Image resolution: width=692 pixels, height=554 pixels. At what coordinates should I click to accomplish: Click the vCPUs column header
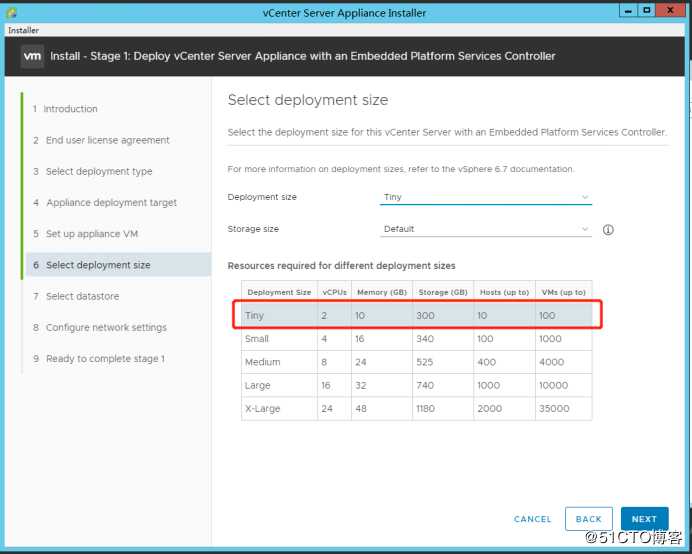coord(335,292)
